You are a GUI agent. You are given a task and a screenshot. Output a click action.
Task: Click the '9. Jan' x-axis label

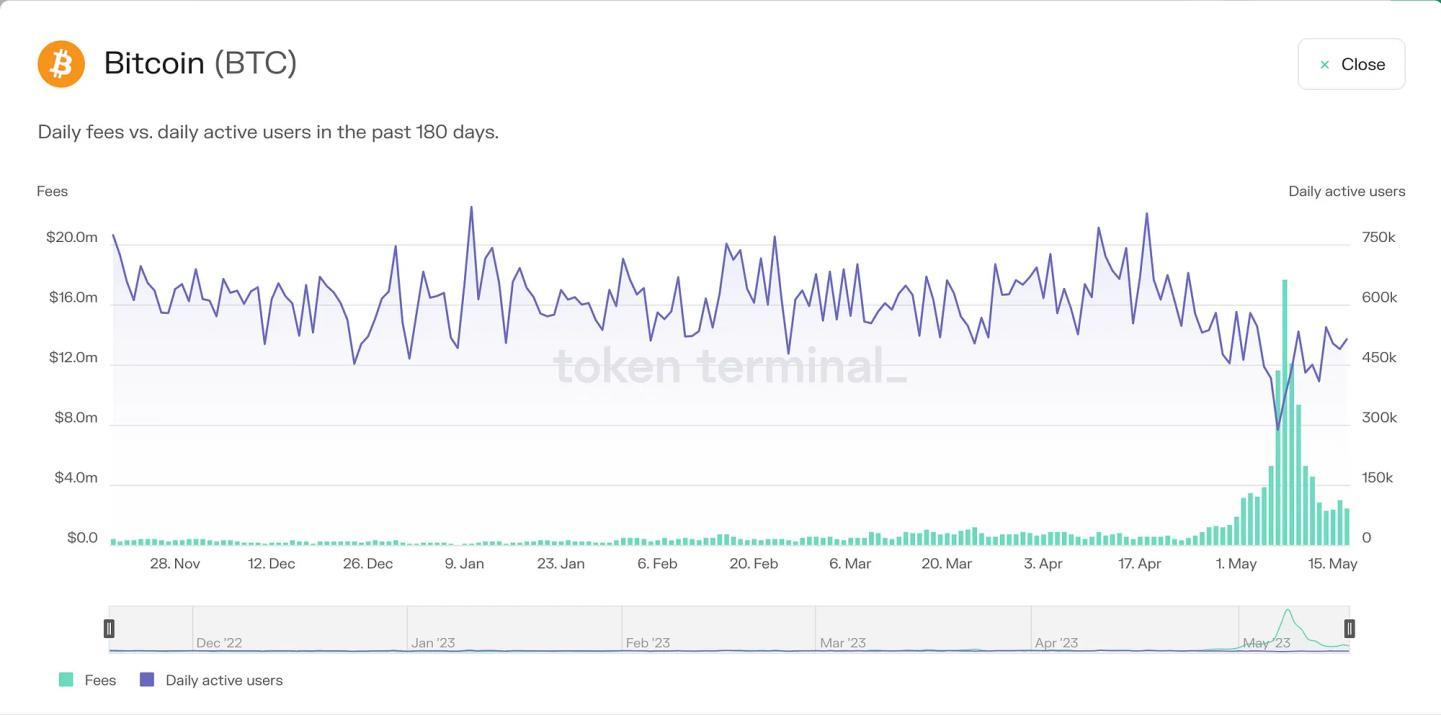(465, 564)
